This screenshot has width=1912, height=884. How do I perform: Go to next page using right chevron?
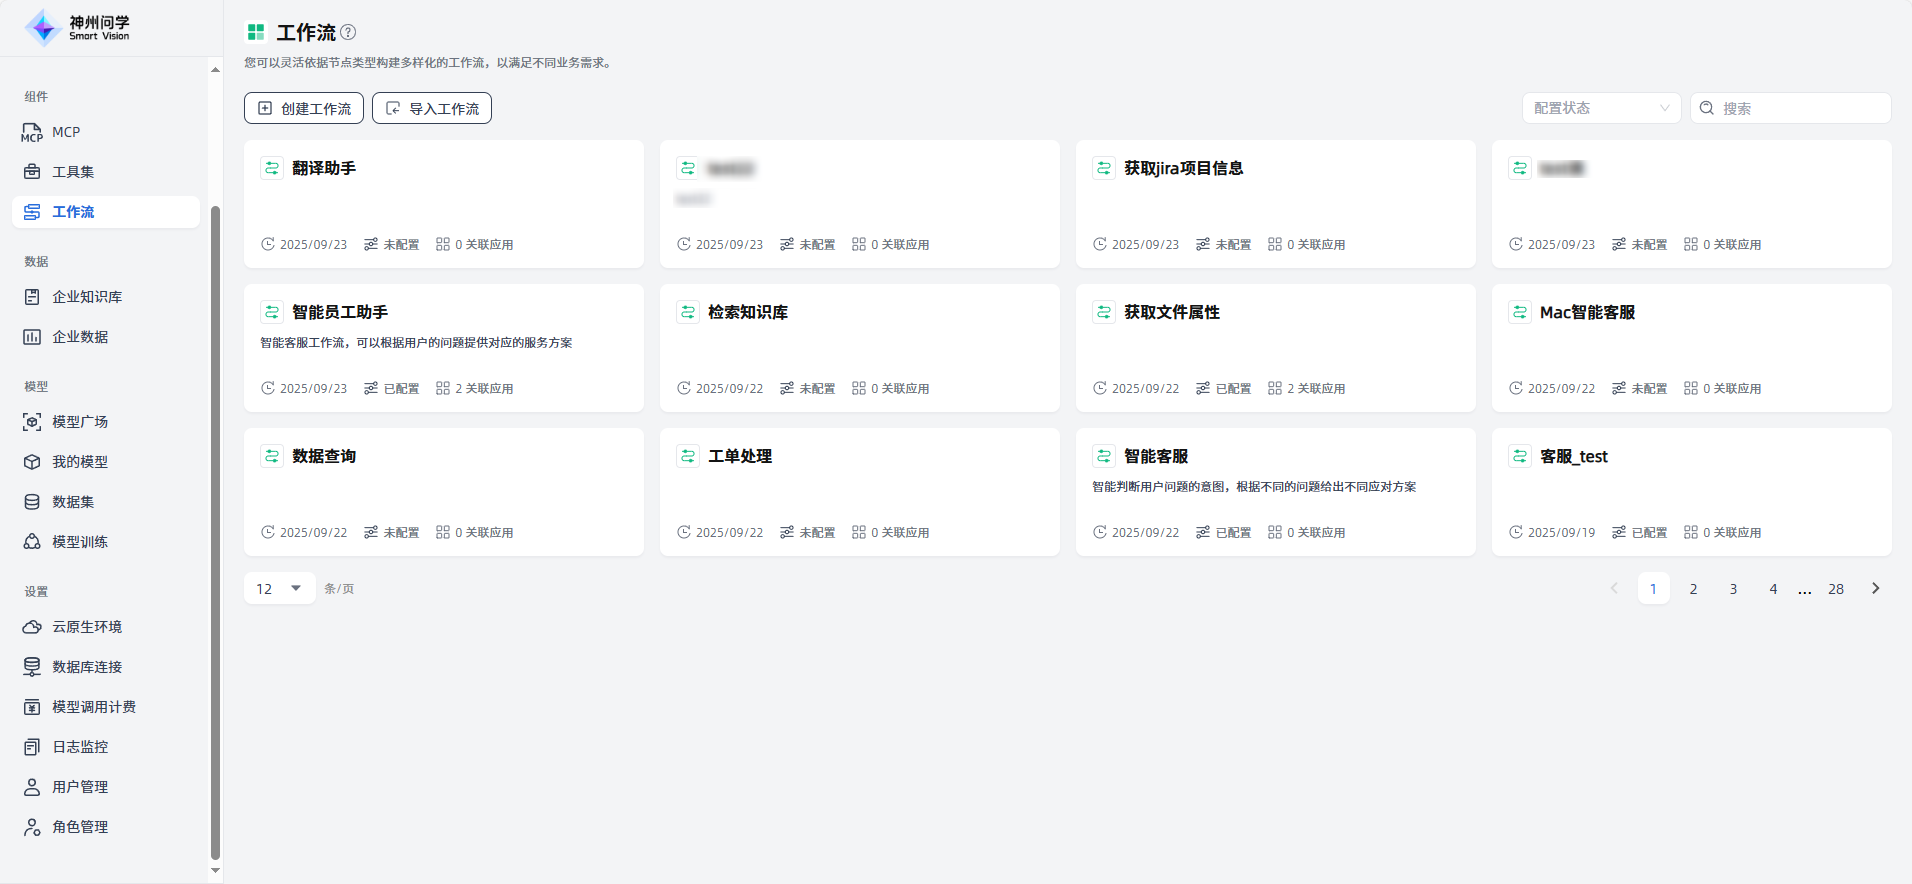(x=1875, y=588)
